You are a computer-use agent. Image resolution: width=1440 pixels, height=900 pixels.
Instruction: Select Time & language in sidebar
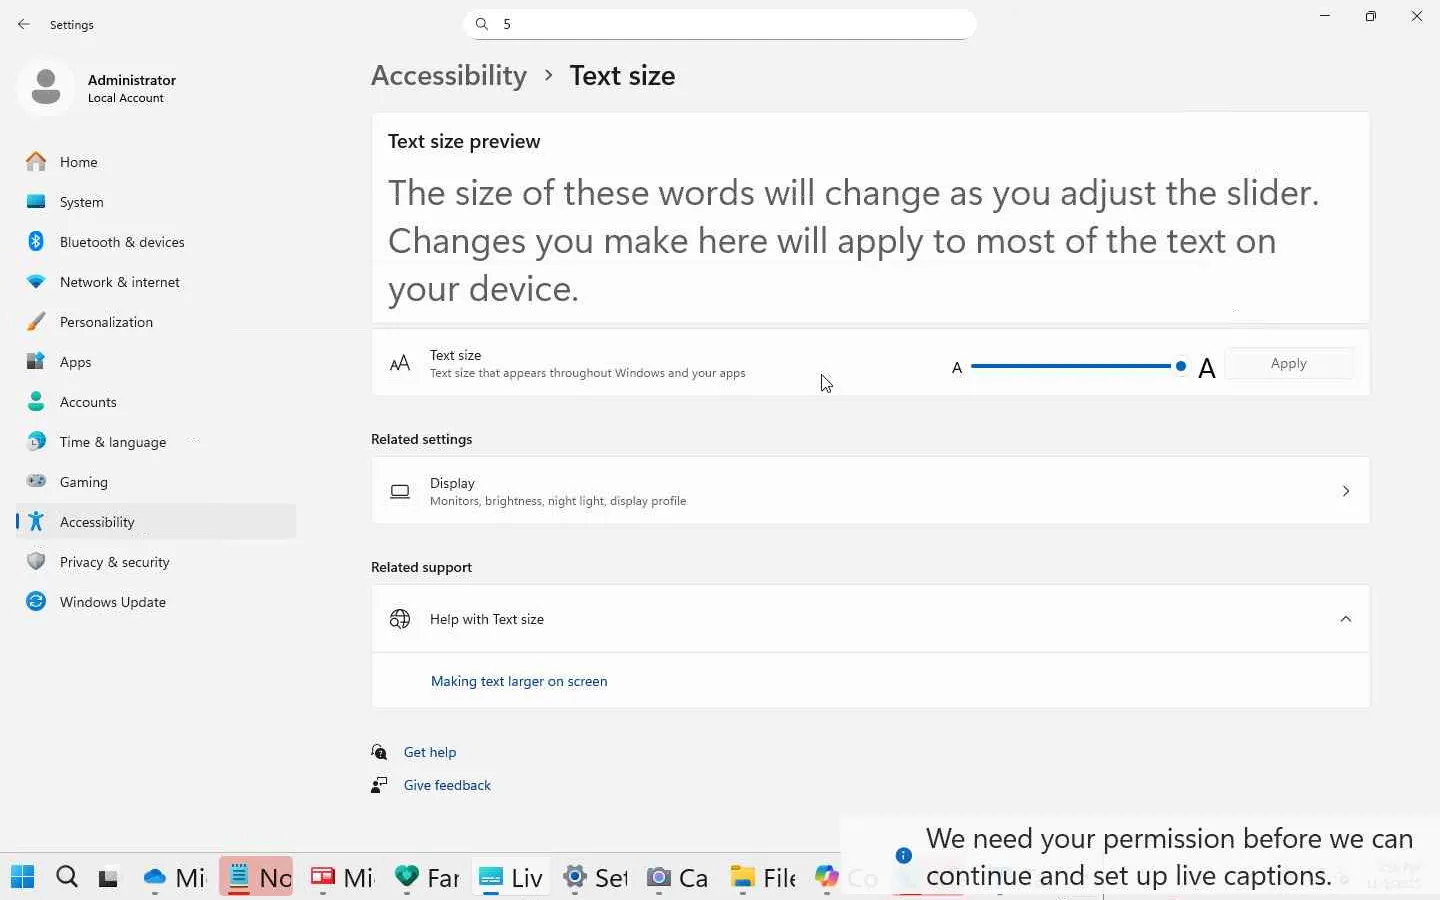112,442
